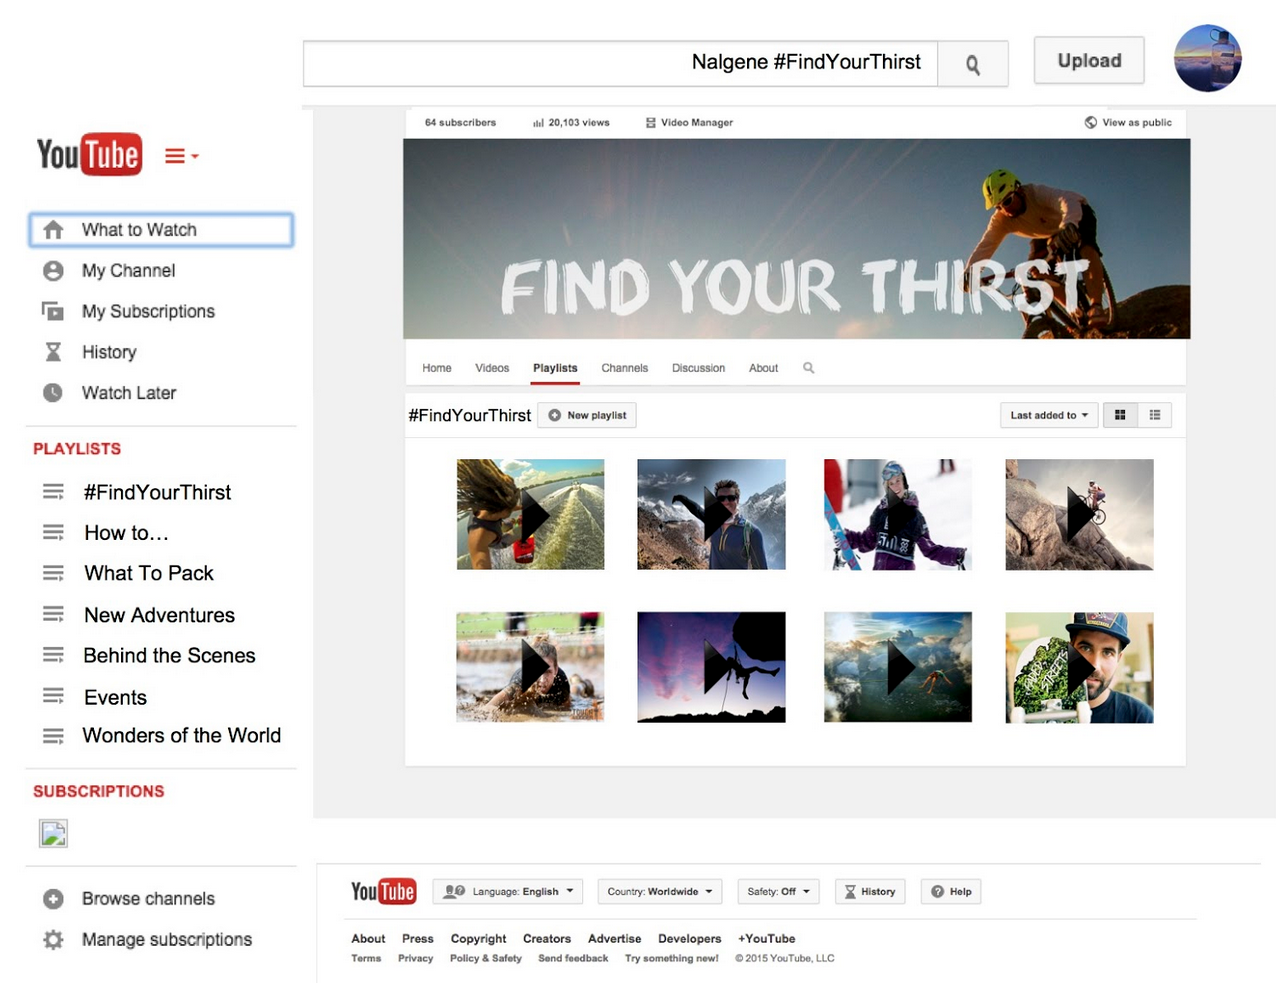The height and width of the screenshot is (983, 1276).
Task: Select the Home channel tab
Action: [437, 368]
